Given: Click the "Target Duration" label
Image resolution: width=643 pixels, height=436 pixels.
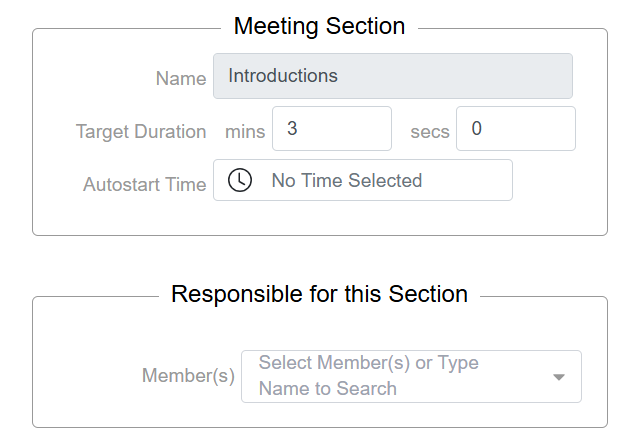Looking at the screenshot, I should point(141,131).
